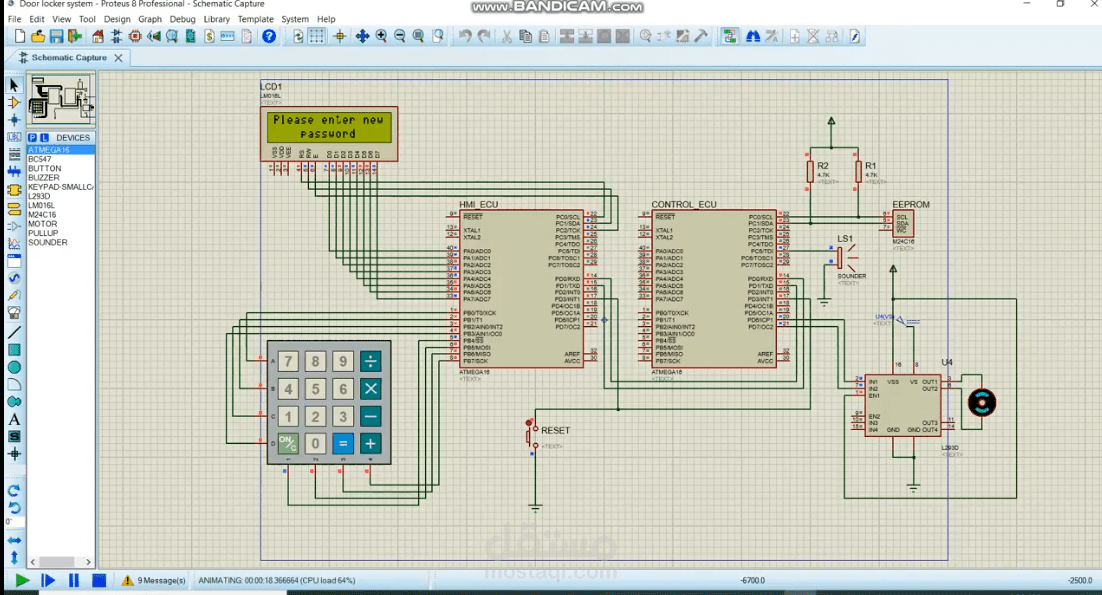Click the L library manage button
1102x595 pixels.
coord(44,138)
